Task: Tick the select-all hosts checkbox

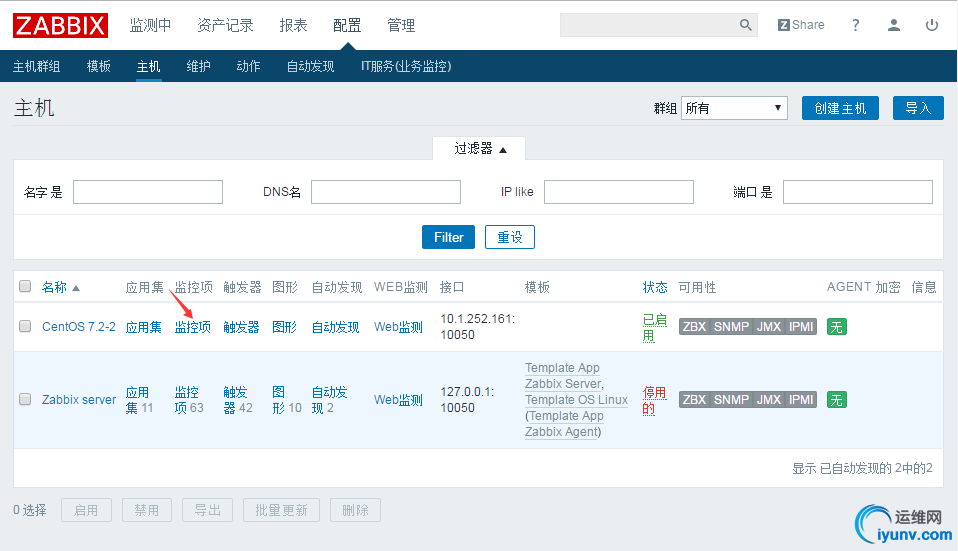Action: point(25,286)
